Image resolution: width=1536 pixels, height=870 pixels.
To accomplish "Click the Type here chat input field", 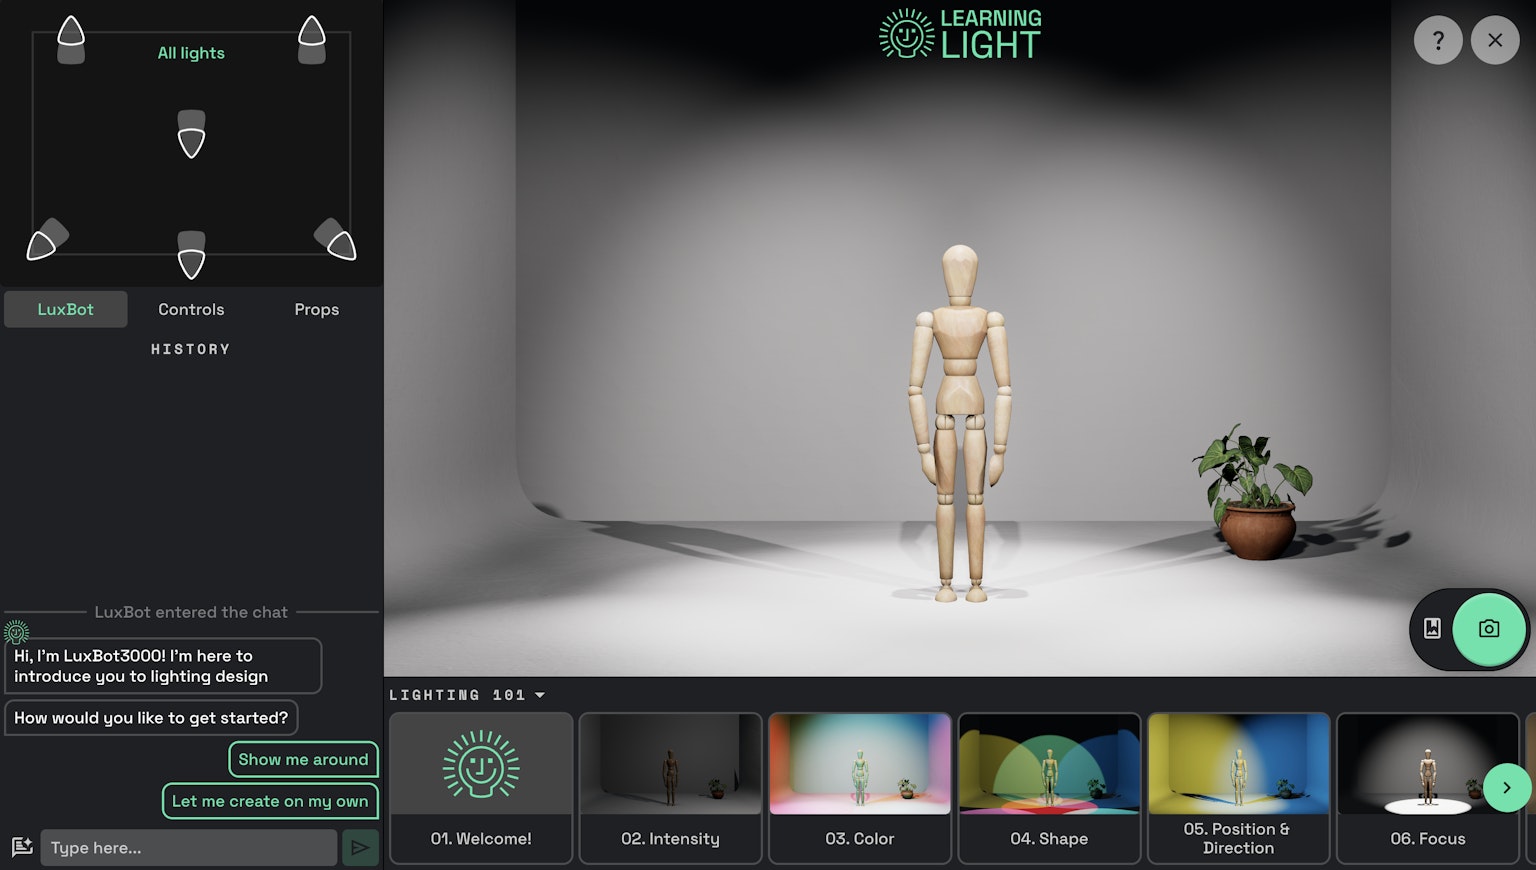I will pos(188,847).
